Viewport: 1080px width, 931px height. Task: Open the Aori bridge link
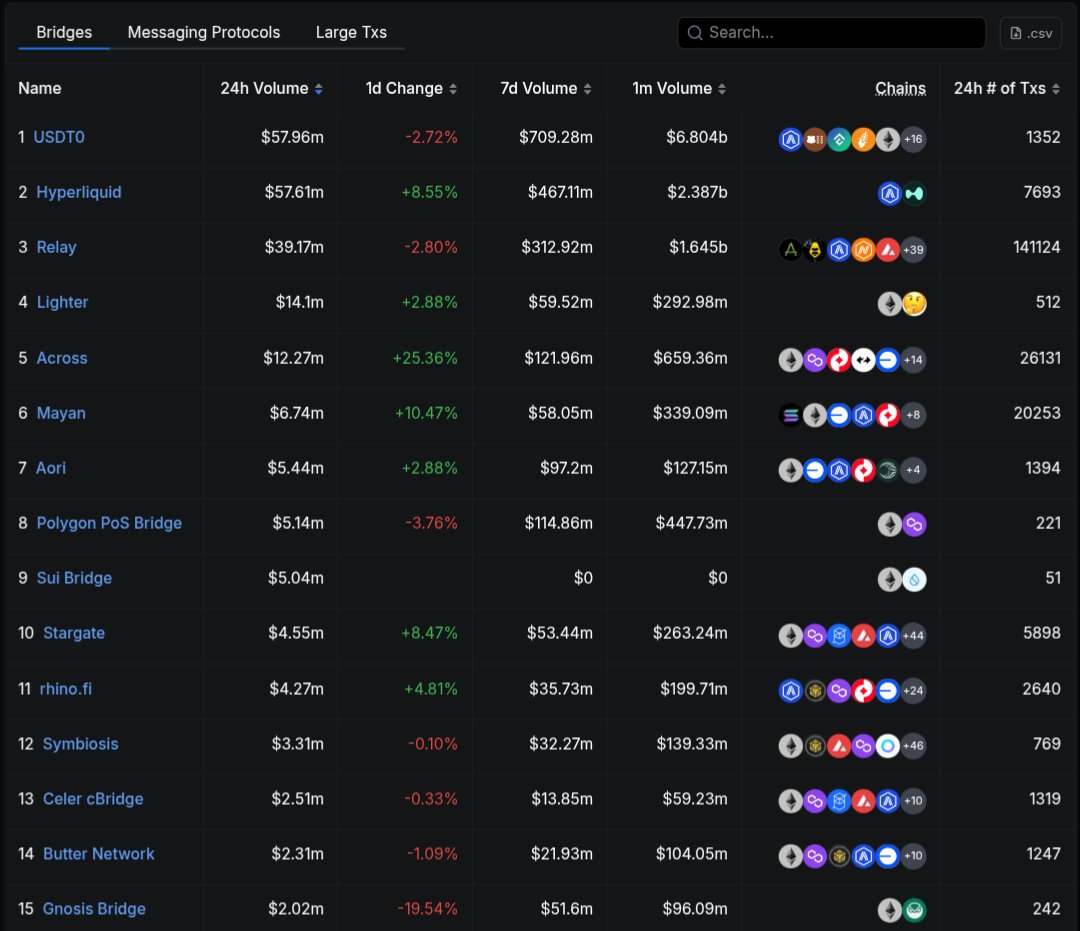pyautogui.click(x=51, y=468)
